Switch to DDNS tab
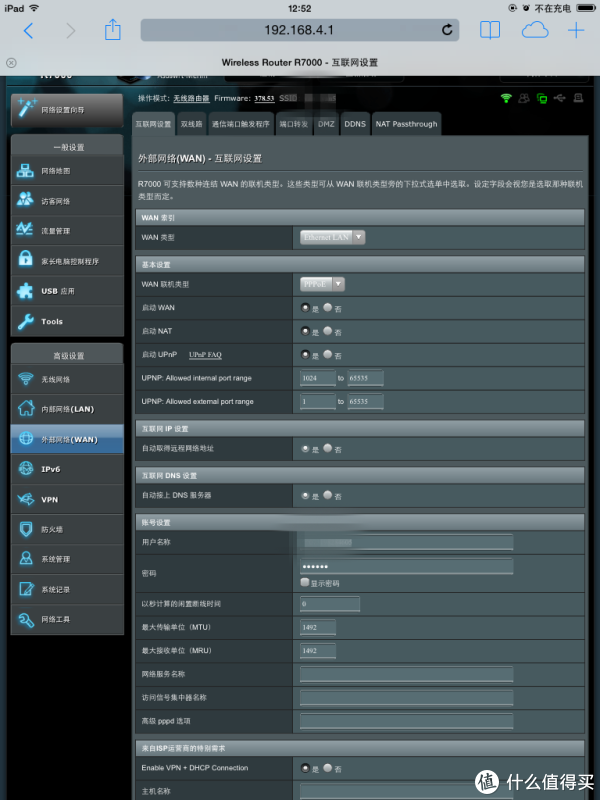This screenshot has height=800, width=600. [355, 124]
